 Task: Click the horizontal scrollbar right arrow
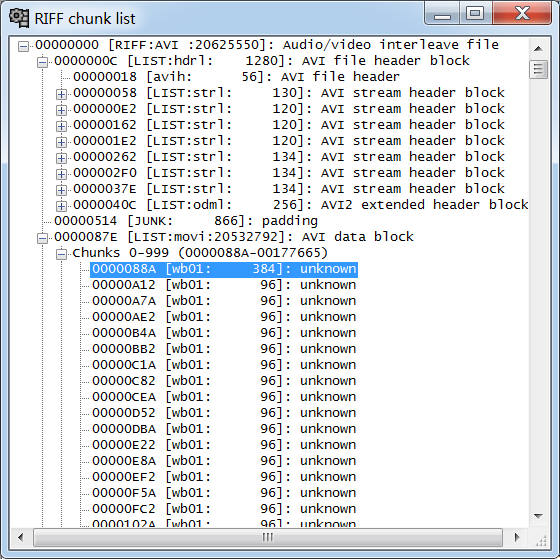pyautogui.click(x=516, y=537)
